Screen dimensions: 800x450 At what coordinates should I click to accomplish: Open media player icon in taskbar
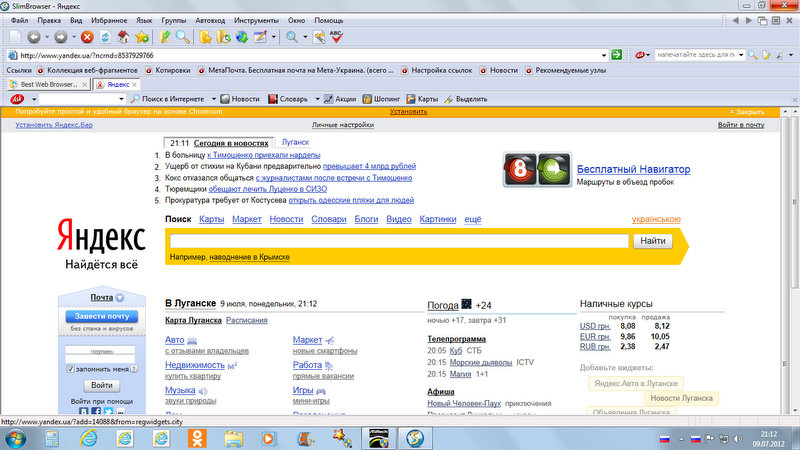(x=269, y=438)
